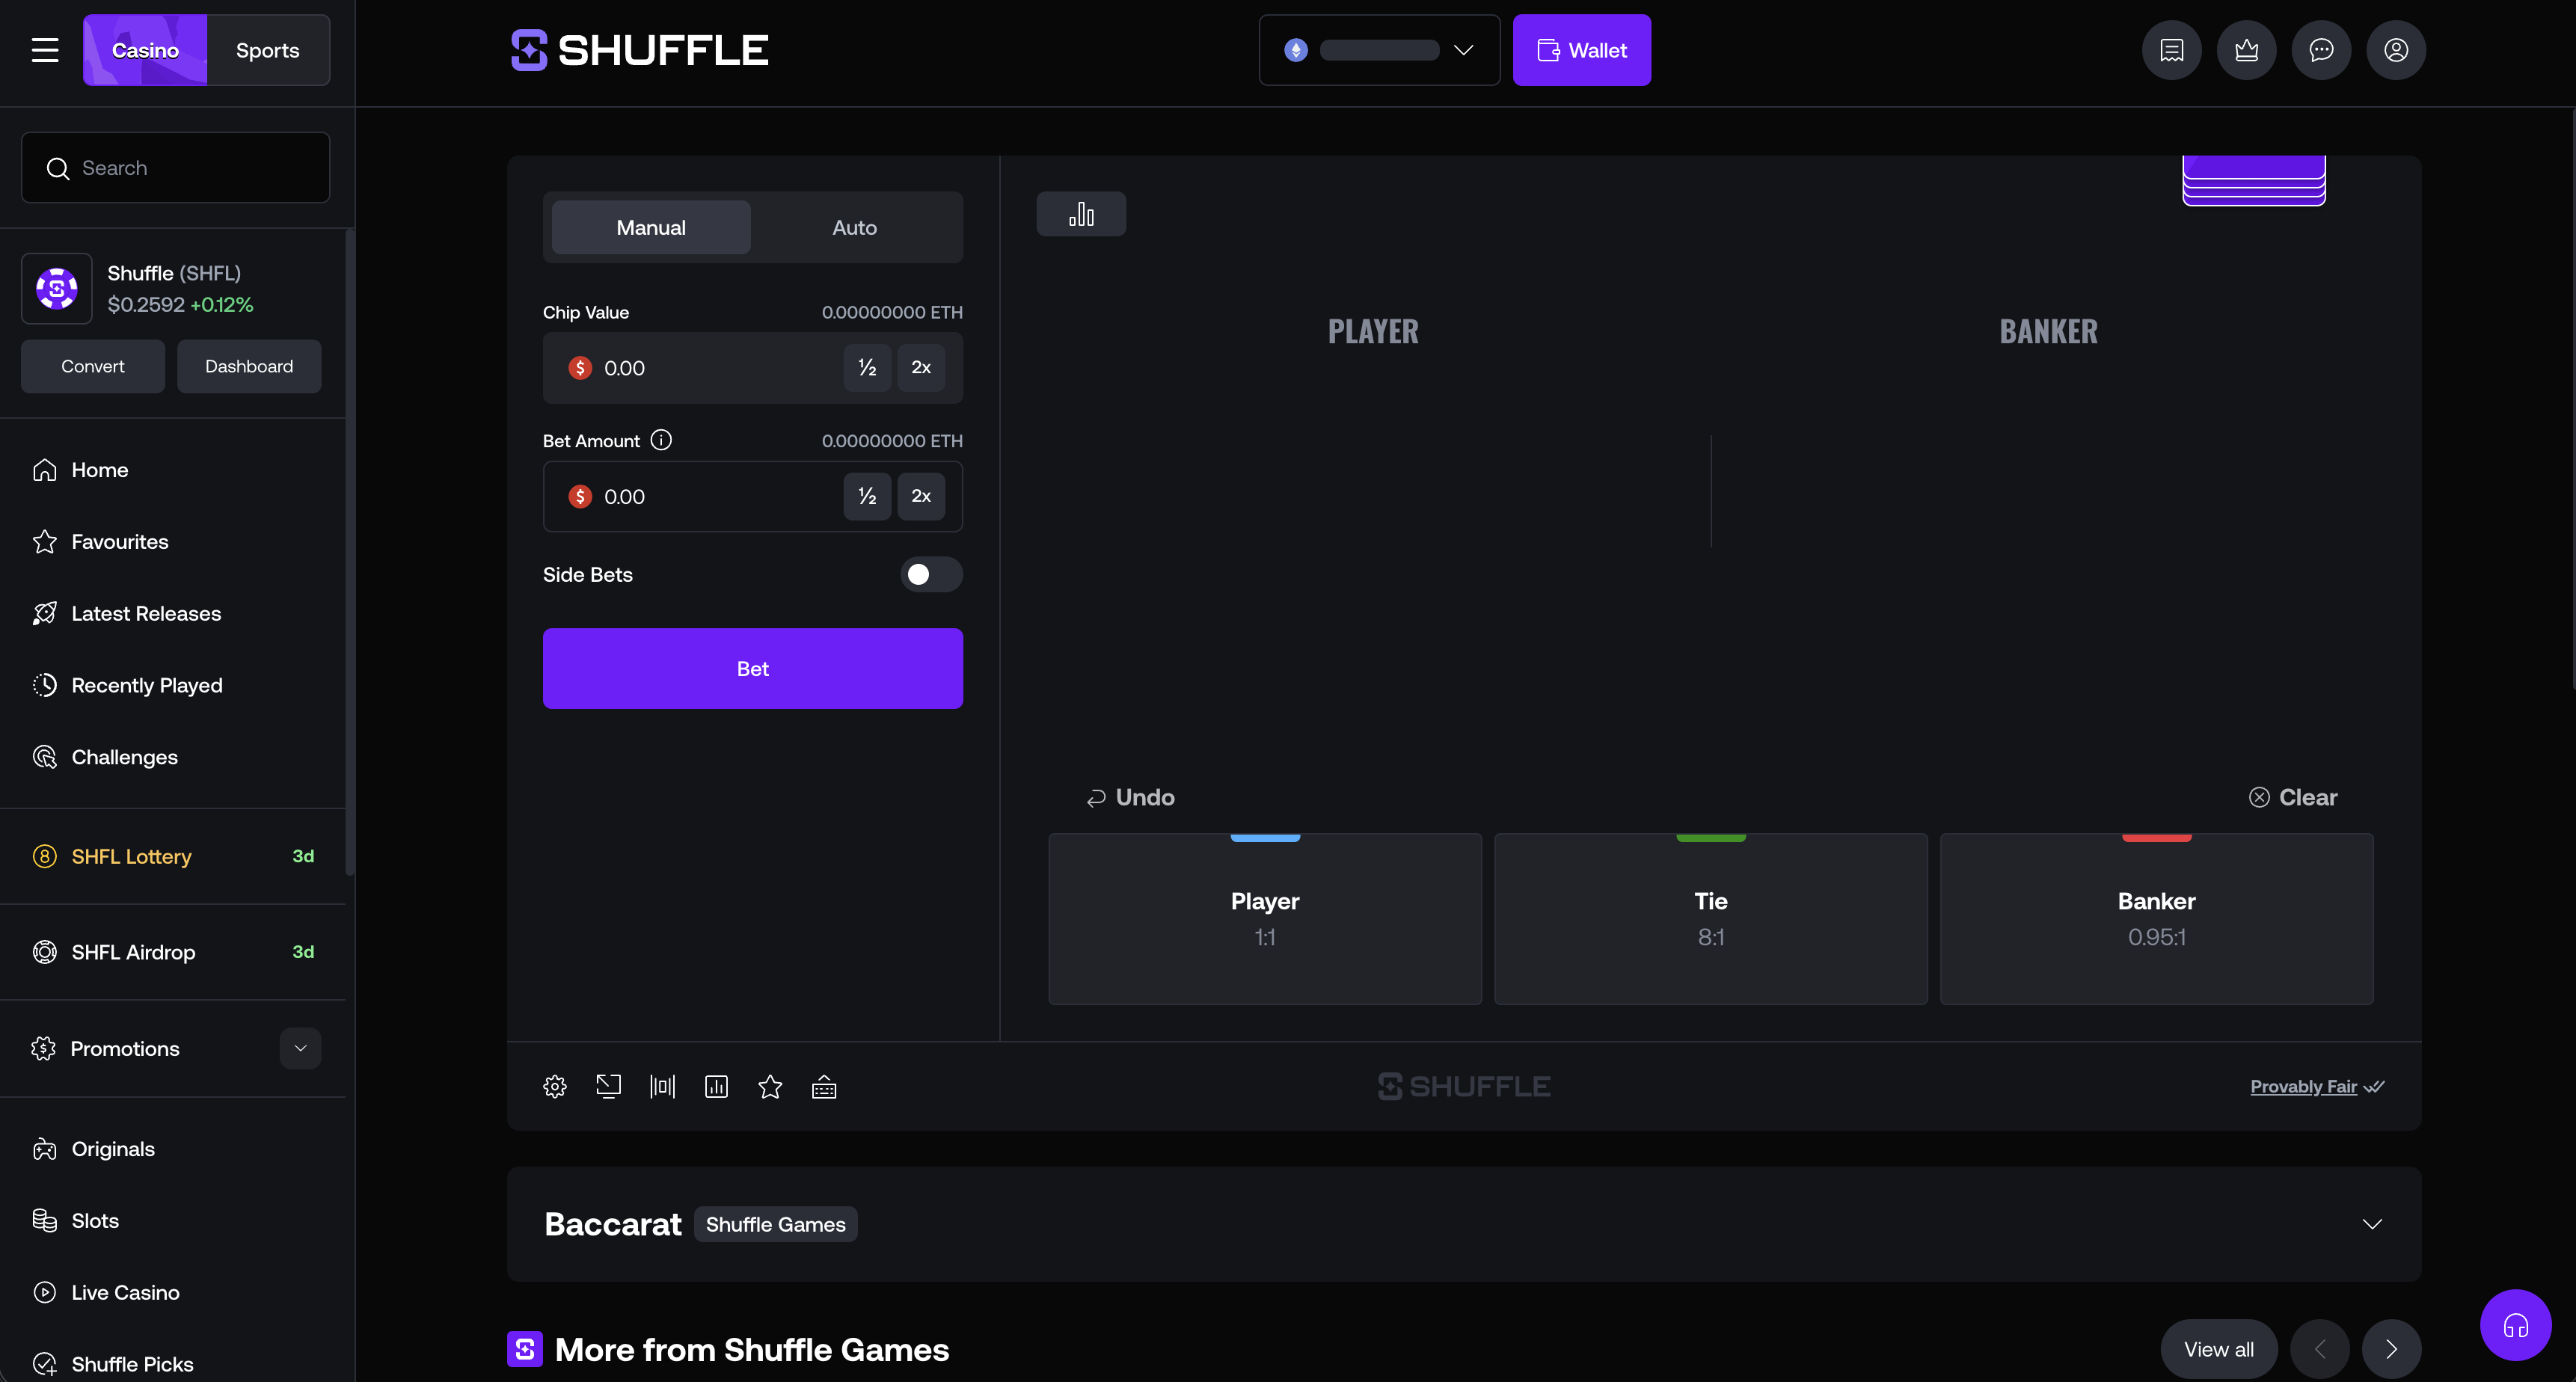Expand the Baccarat info section
Screen dimensions: 2576x1382
click(2372, 1224)
